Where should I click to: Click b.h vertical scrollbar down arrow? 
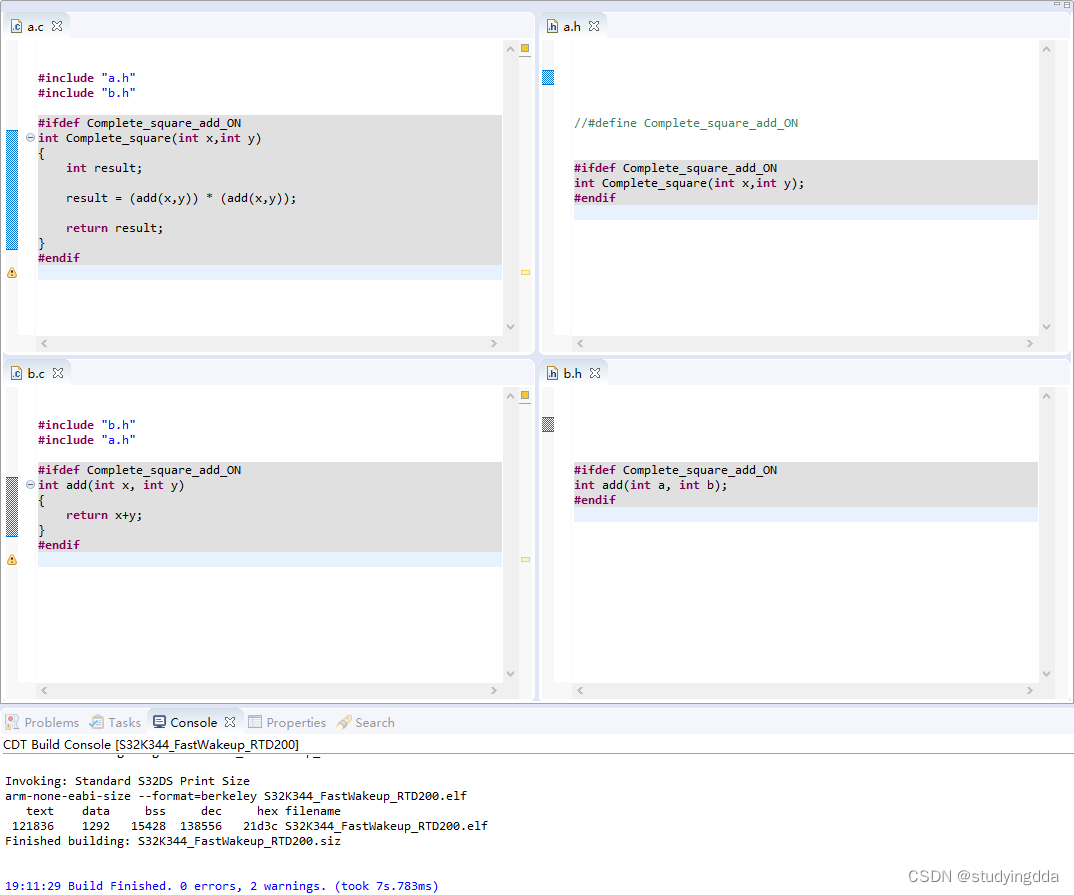pyautogui.click(x=1046, y=674)
